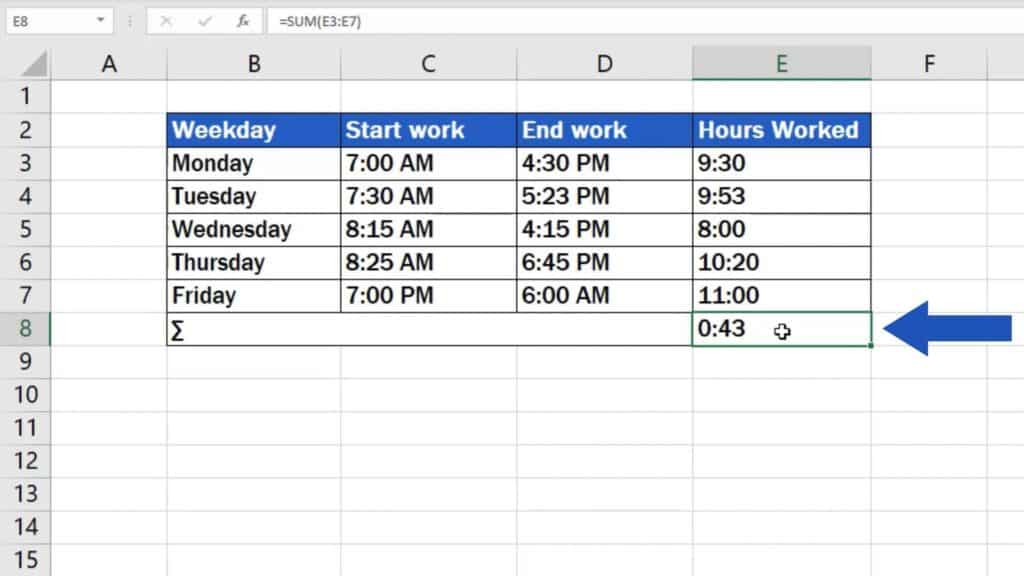1024x576 pixels.
Task: Click empty cell F10 below the table
Action: pos(929,395)
